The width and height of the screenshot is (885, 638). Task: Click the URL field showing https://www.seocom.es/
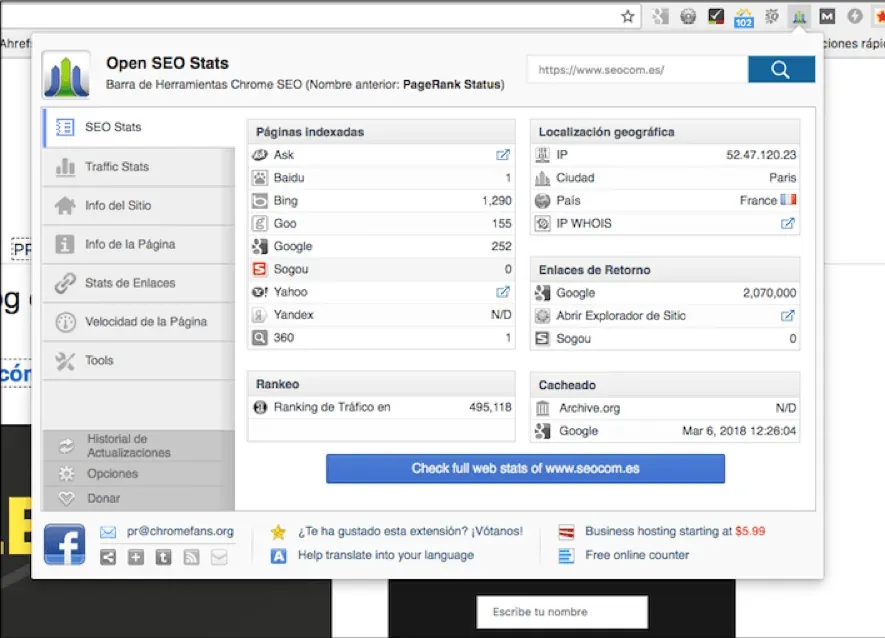tap(638, 69)
